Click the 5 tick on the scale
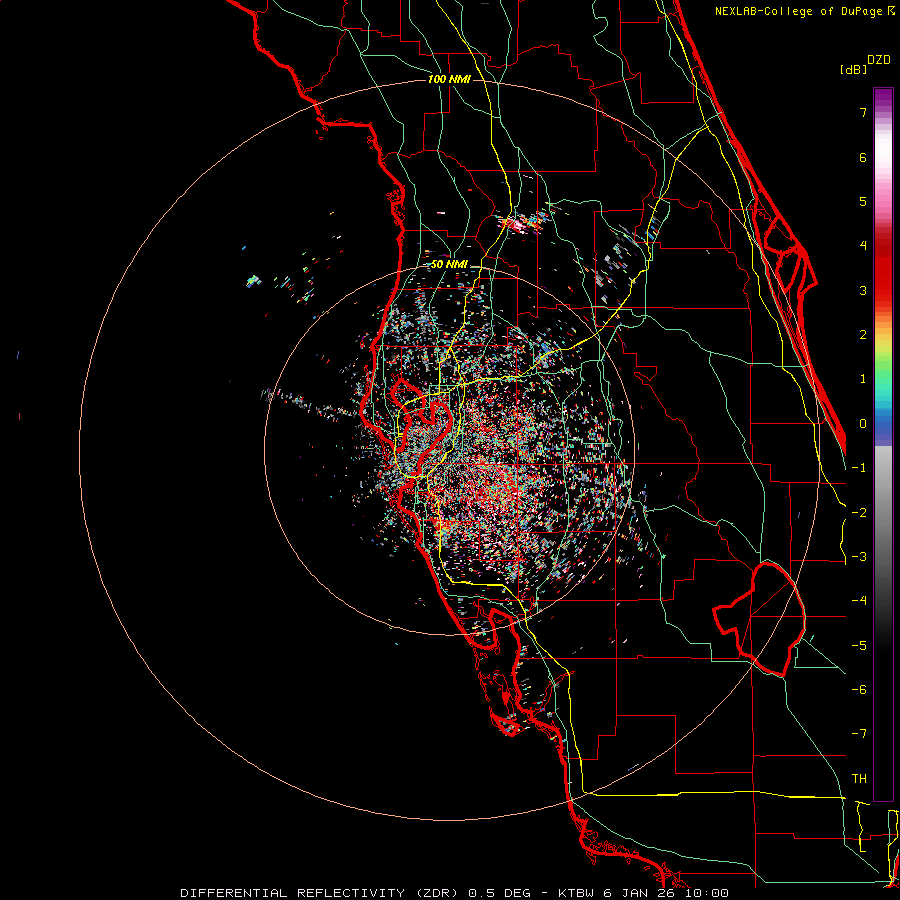Image resolution: width=900 pixels, height=900 pixels. [x=863, y=201]
